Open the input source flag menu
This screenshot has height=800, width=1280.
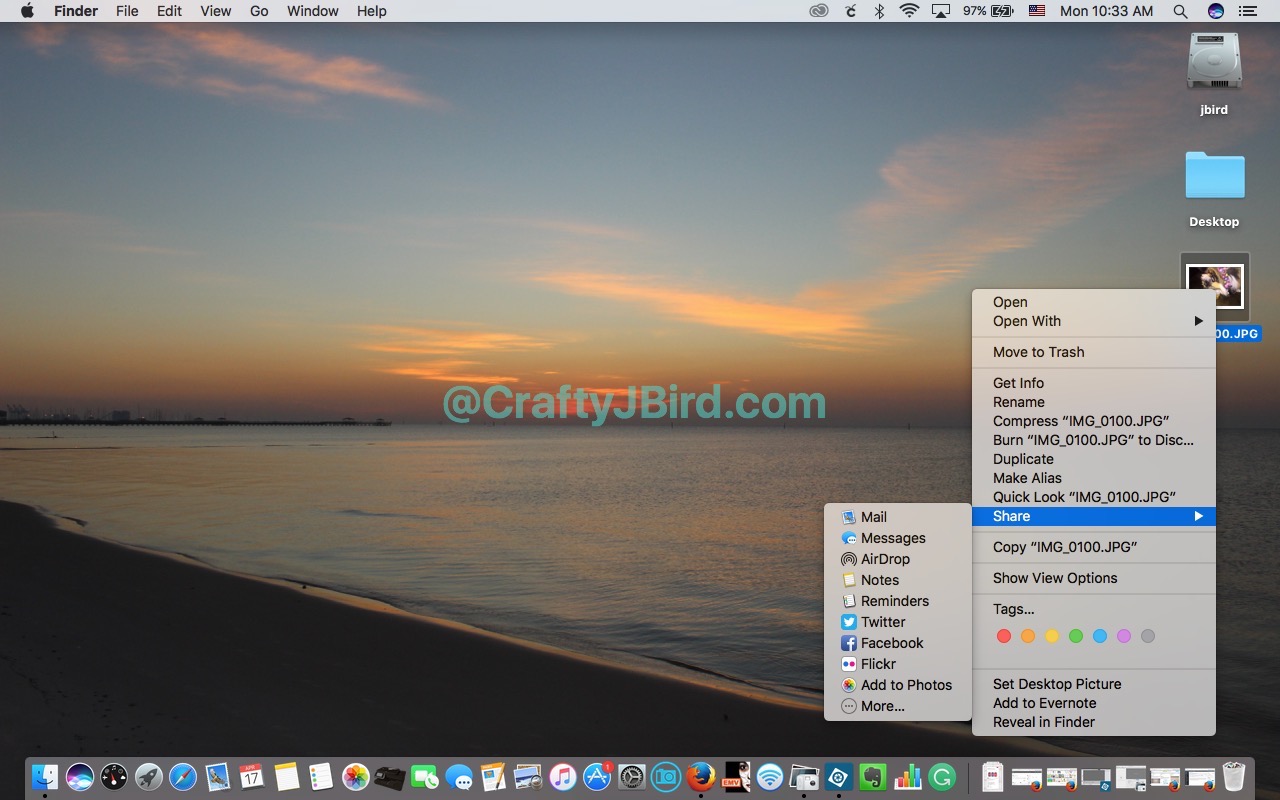click(x=1037, y=11)
